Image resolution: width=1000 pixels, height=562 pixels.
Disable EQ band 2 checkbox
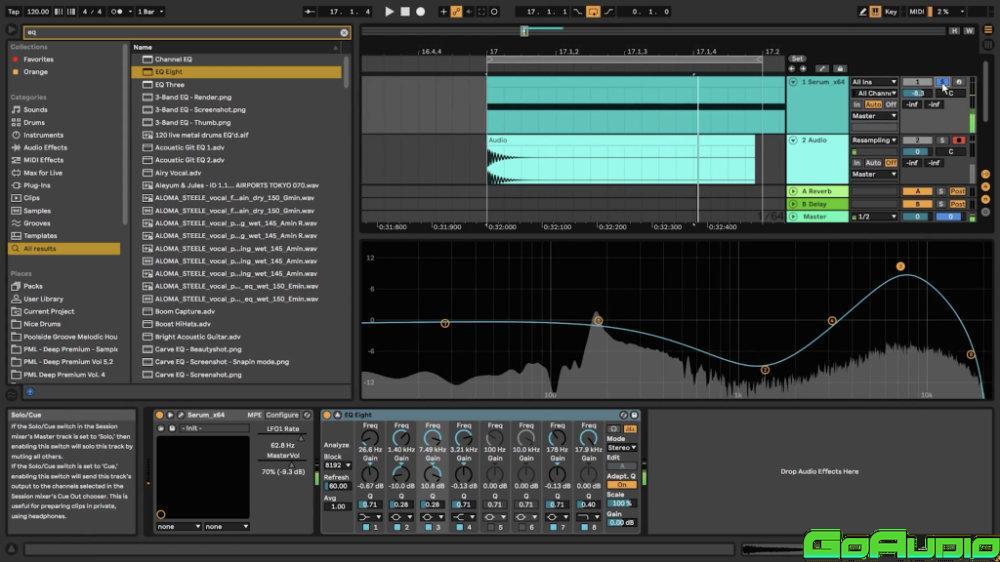[397, 528]
